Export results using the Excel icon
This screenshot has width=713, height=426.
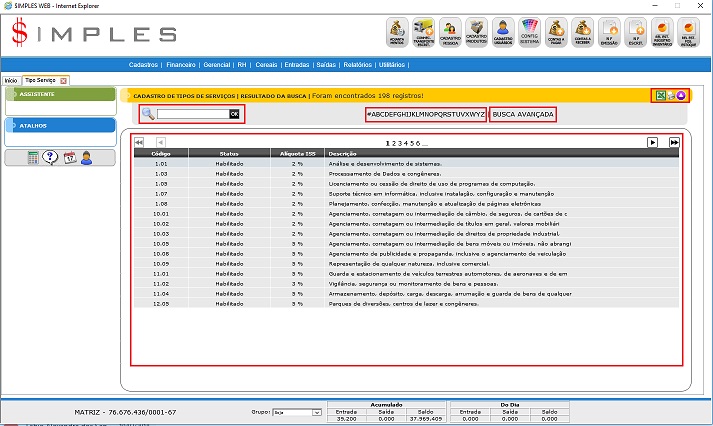[660, 95]
